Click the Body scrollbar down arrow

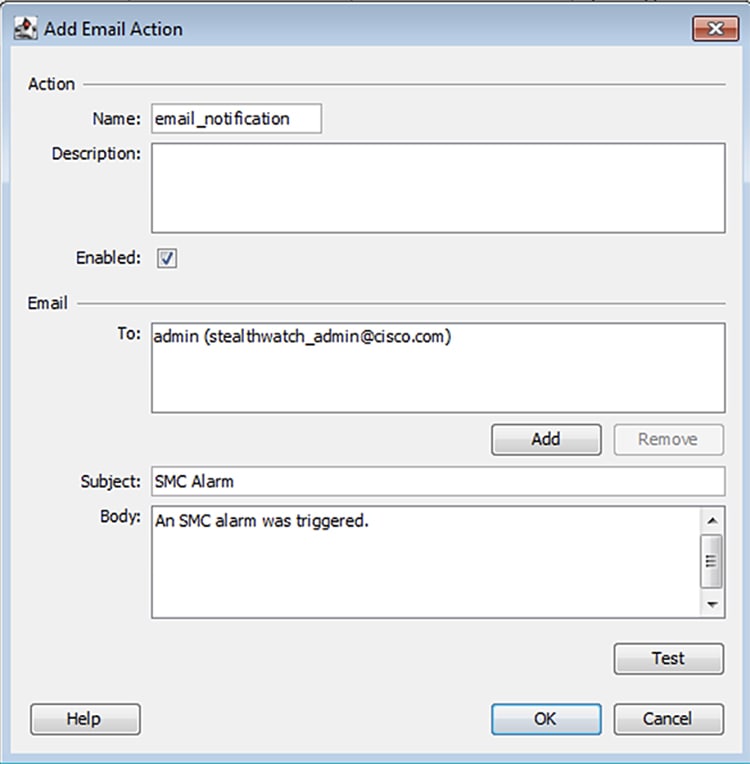click(x=712, y=605)
